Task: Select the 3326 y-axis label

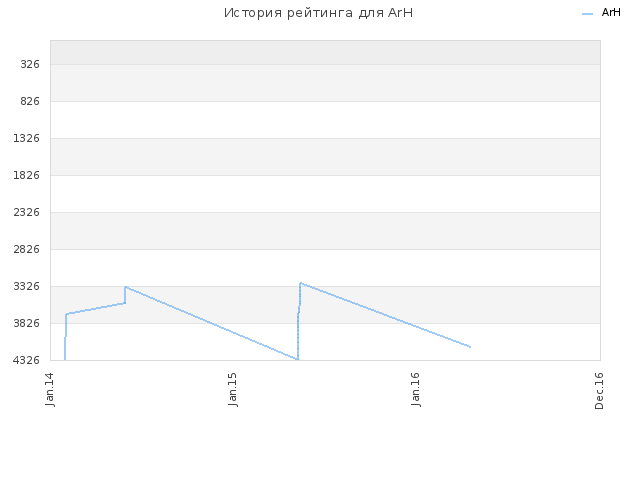Action: [27, 286]
